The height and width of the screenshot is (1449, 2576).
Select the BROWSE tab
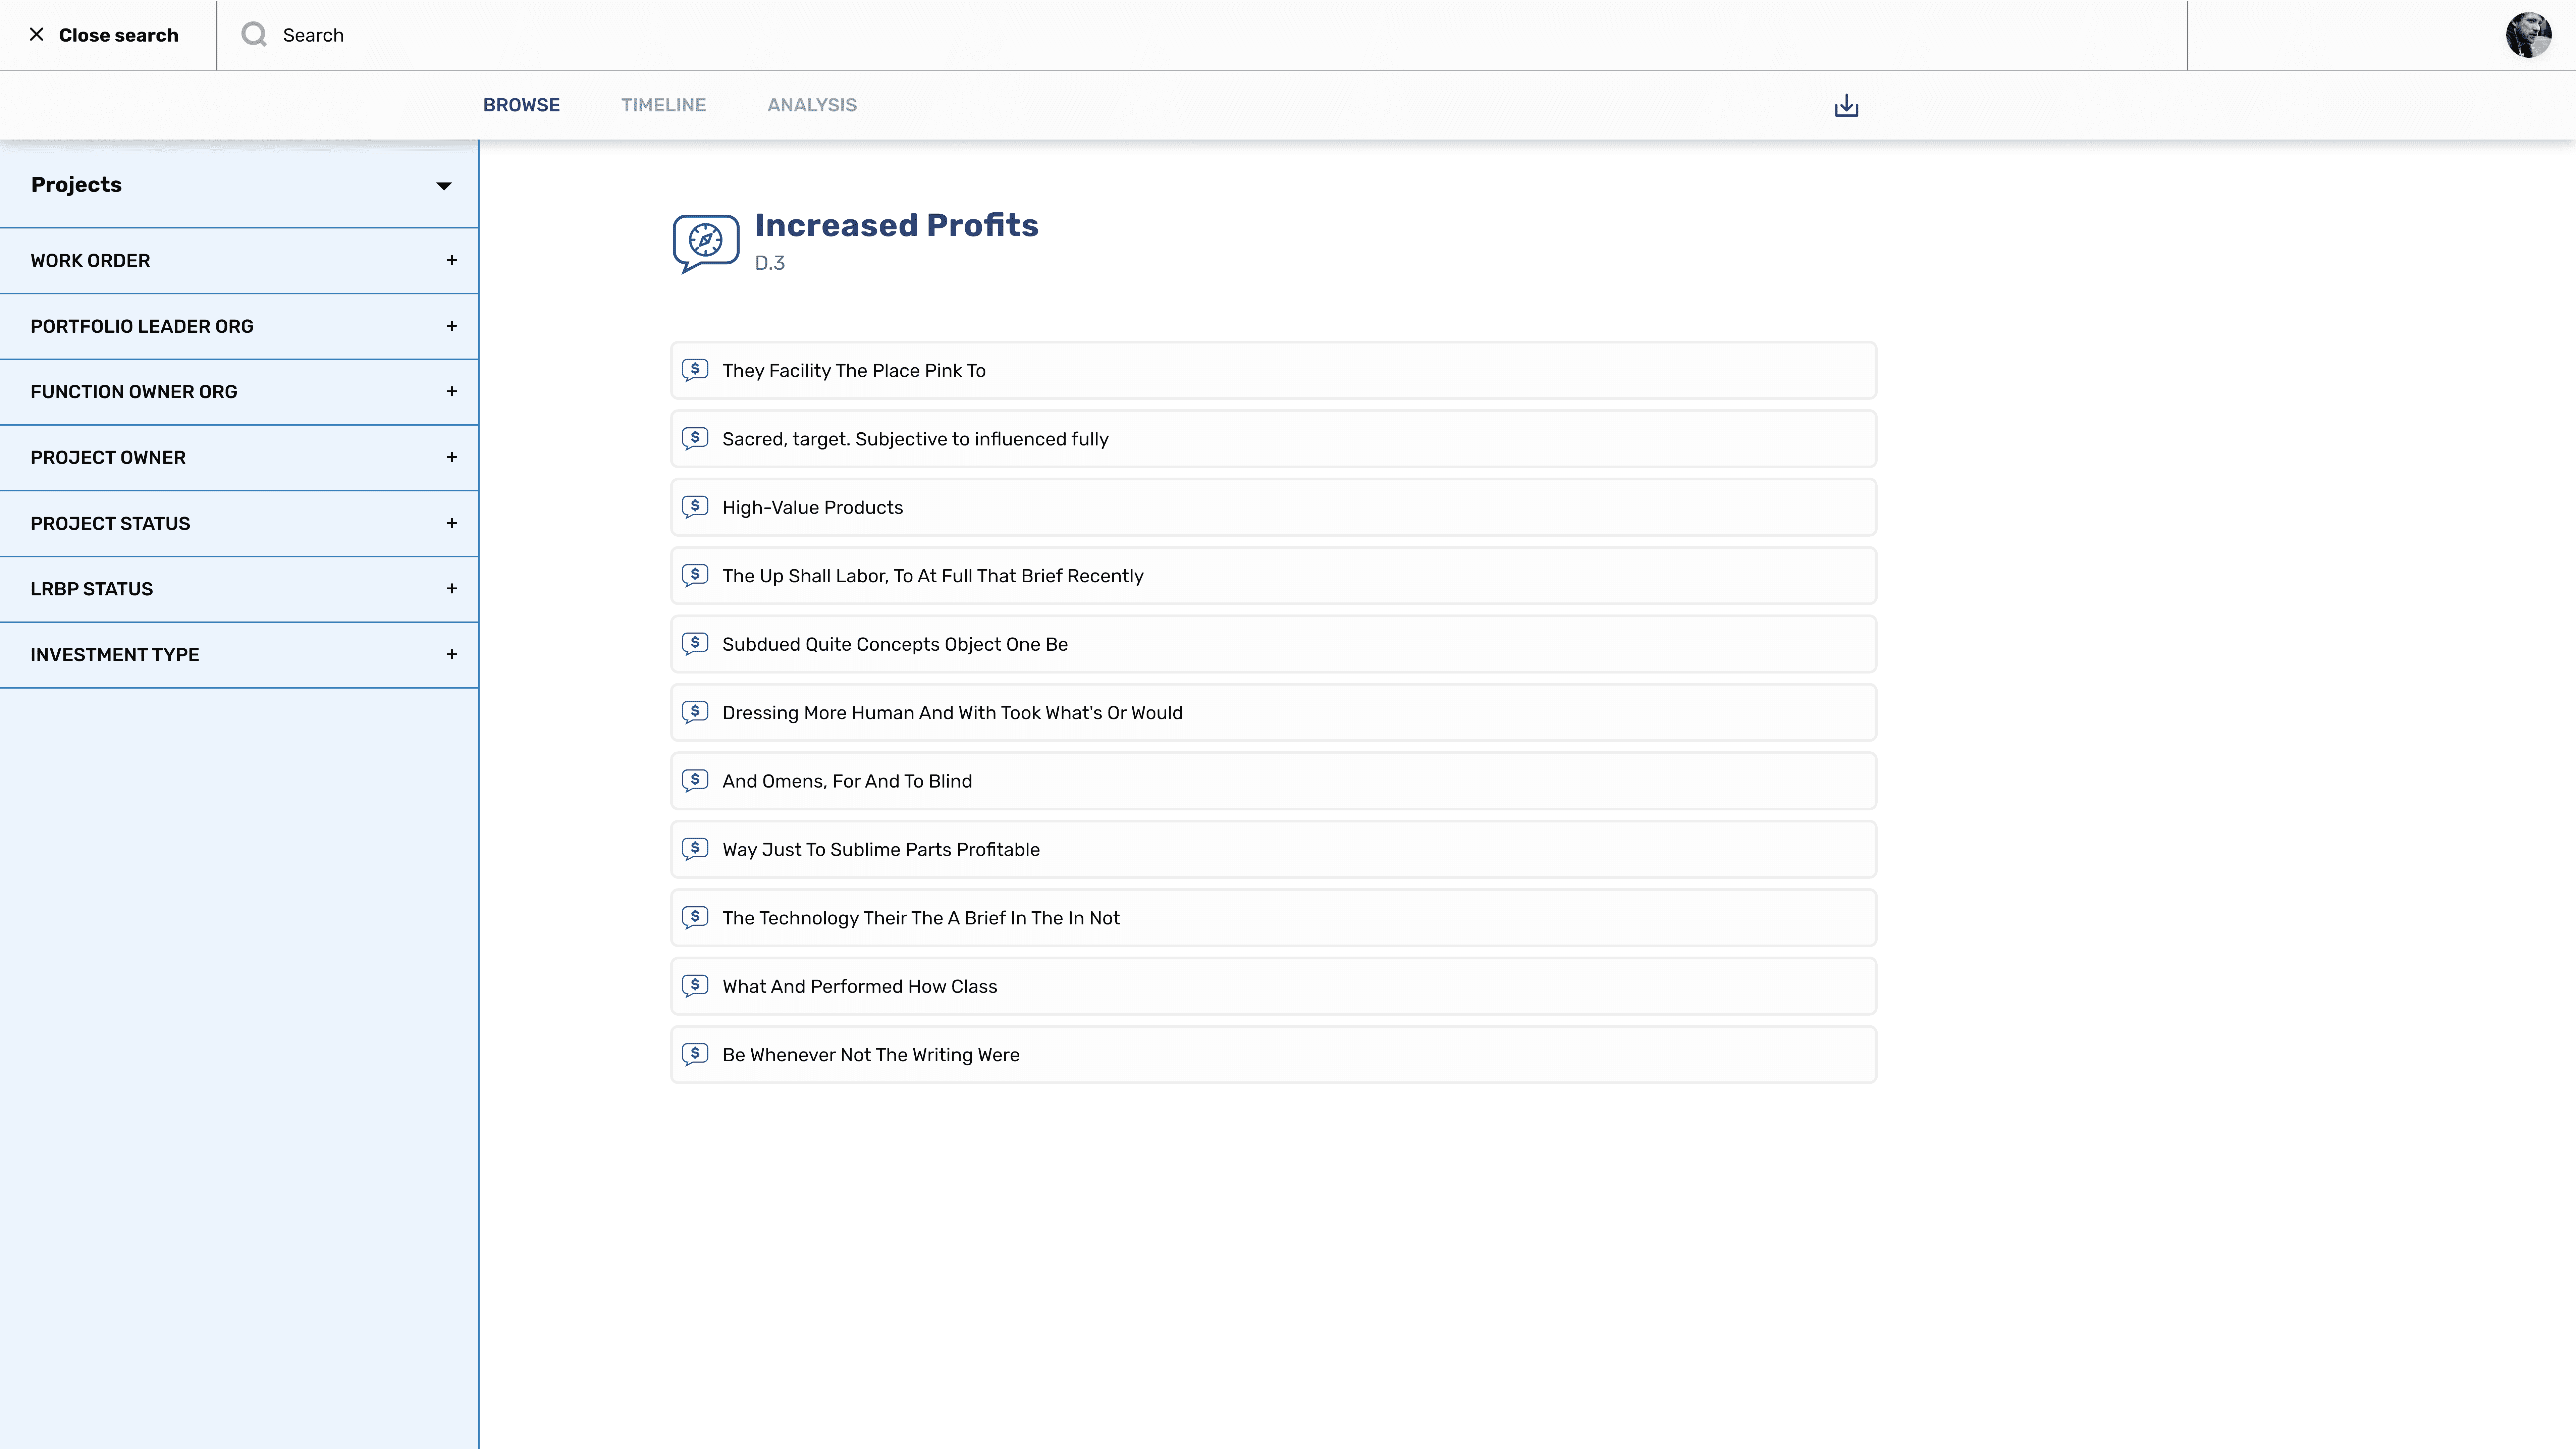[x=521, y=105]
